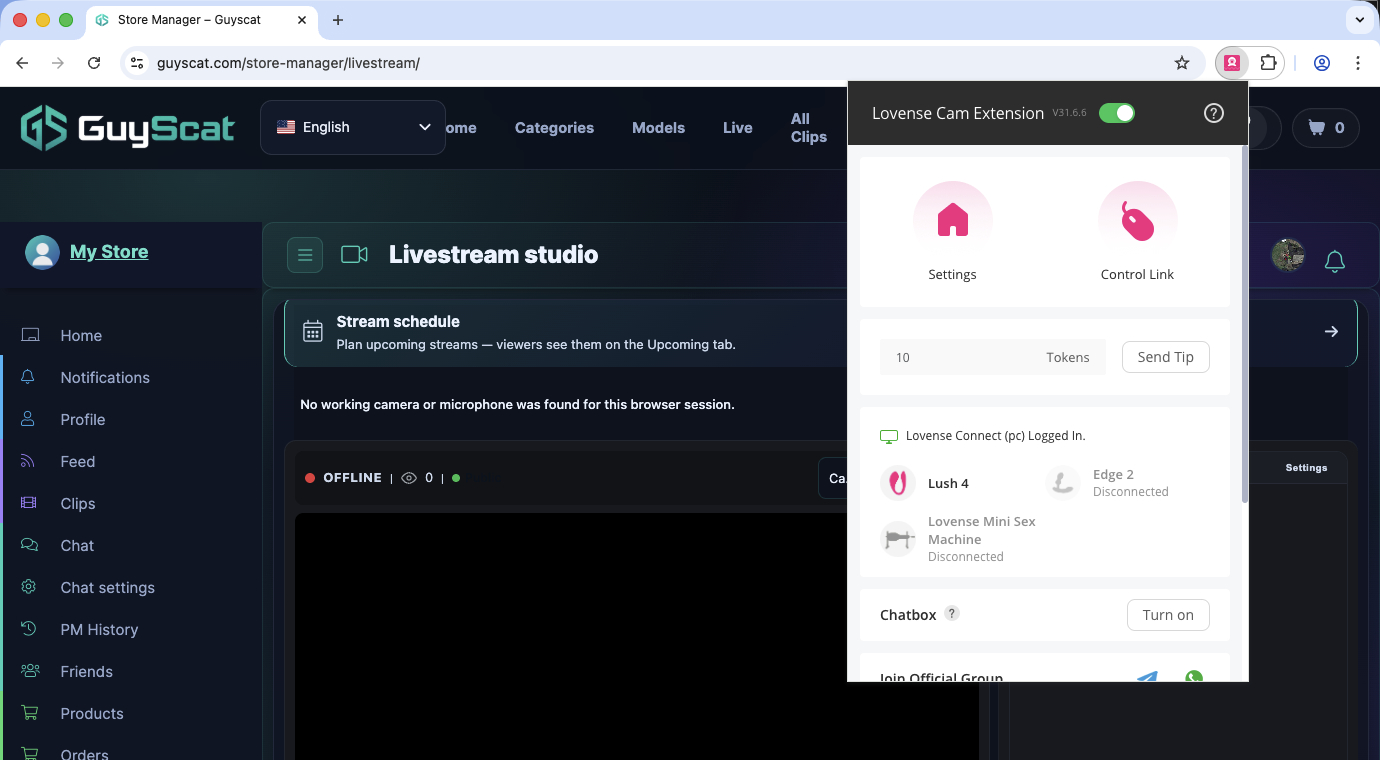1380x760 pixels.
Task: Open Feed in sidebar
Action: (x=78, y=462)
